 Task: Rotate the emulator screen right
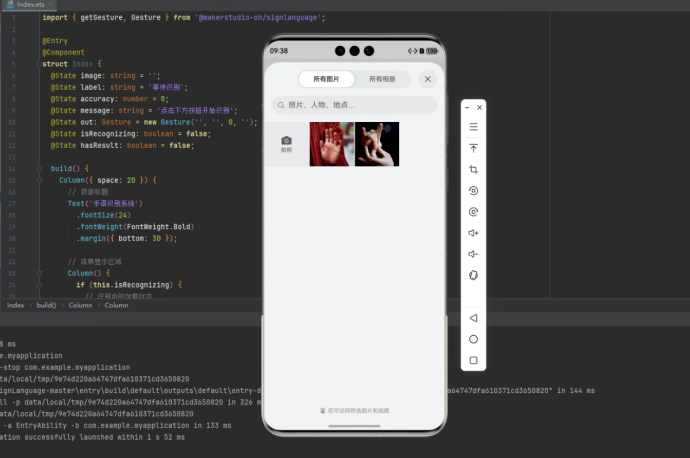pyautogui.click(x=473, y=212)
